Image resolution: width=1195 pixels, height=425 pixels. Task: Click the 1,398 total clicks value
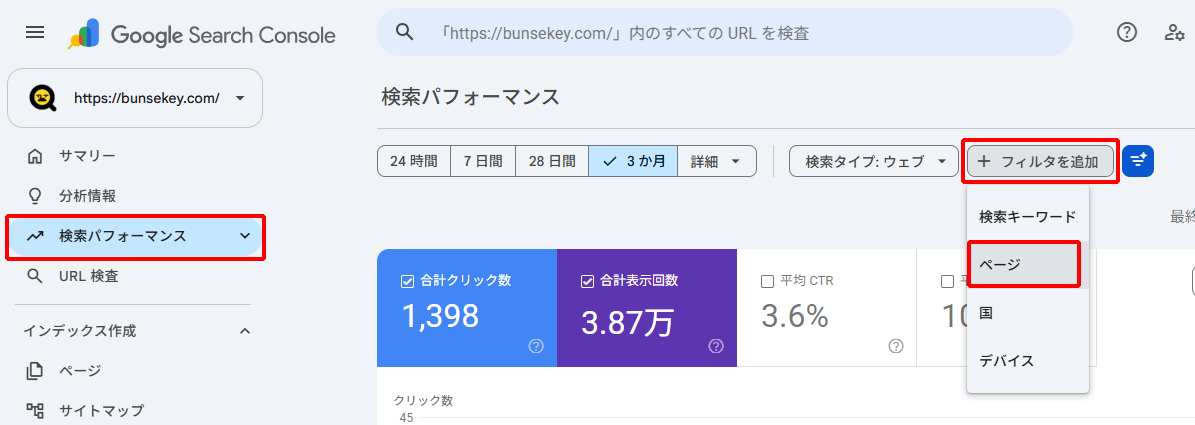440,316
